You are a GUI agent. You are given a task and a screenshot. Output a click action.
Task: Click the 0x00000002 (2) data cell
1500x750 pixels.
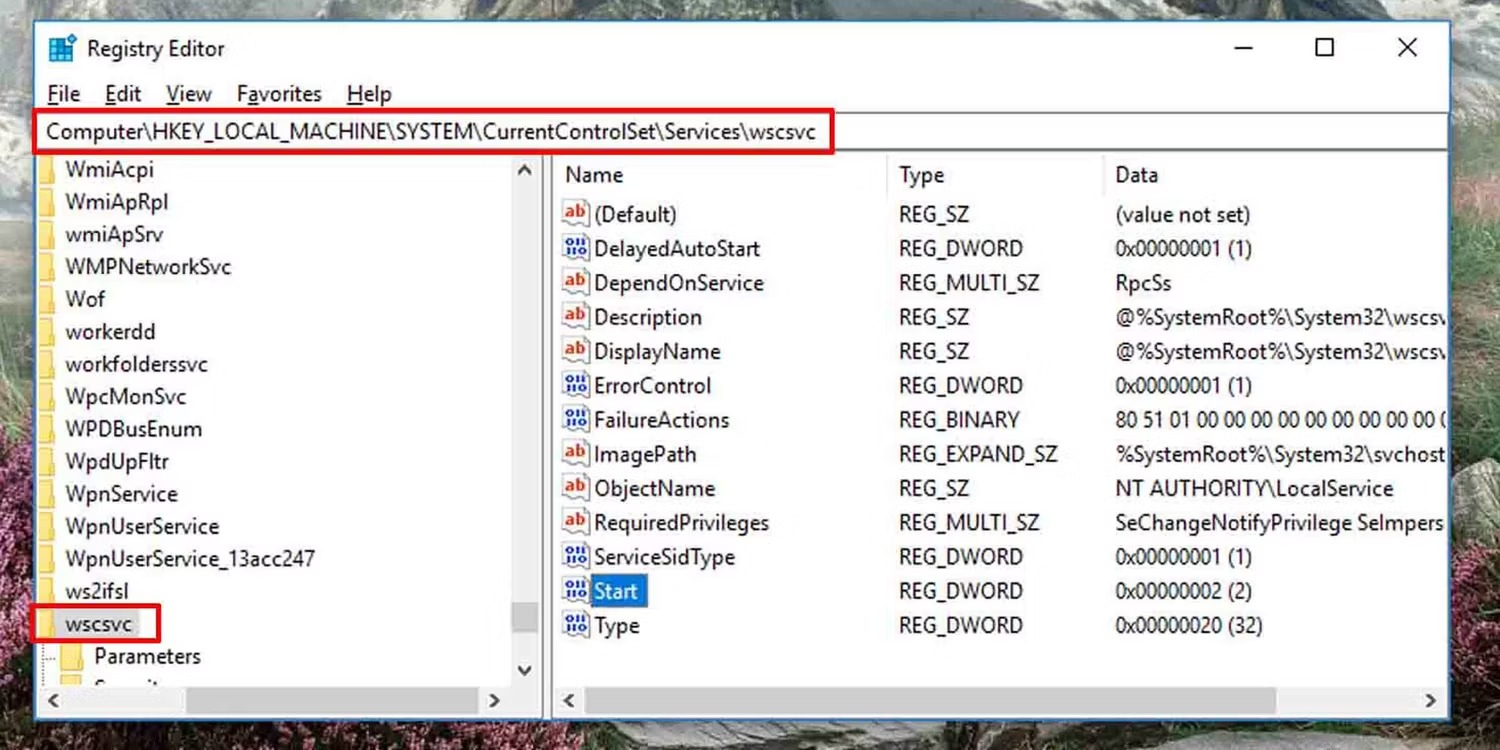[x=1184, y=591]
